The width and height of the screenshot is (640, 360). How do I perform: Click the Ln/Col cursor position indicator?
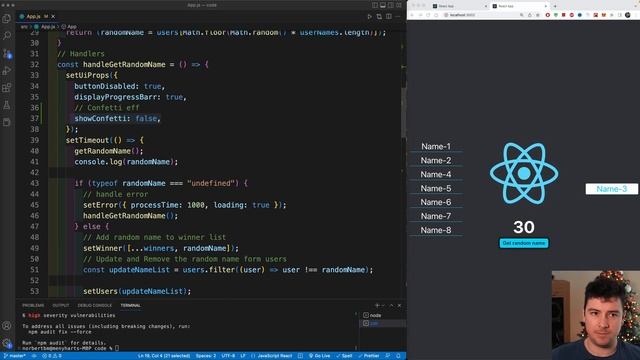tap(164, 356)
